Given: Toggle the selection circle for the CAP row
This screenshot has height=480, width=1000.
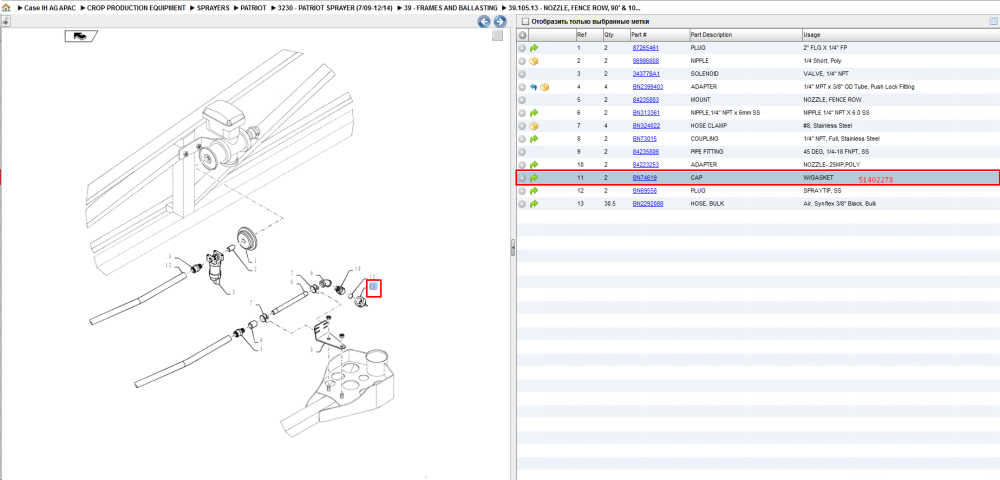Looking at the screenshot, I should point(522,178).
